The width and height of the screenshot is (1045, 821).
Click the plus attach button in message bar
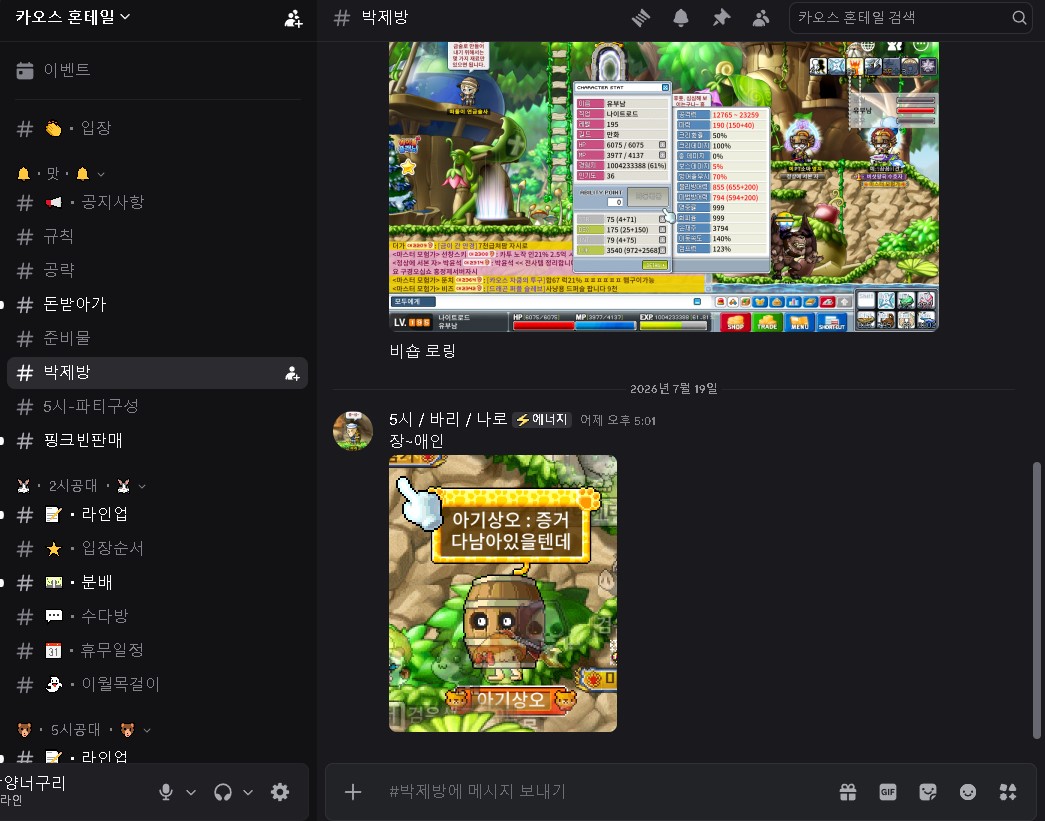point(353,792)
